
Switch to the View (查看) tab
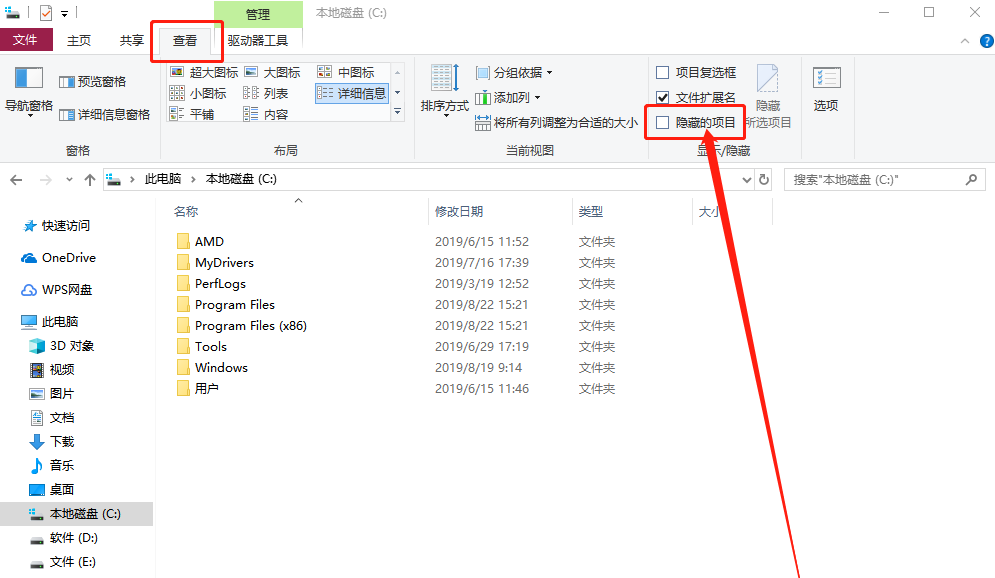coord(185,41)
